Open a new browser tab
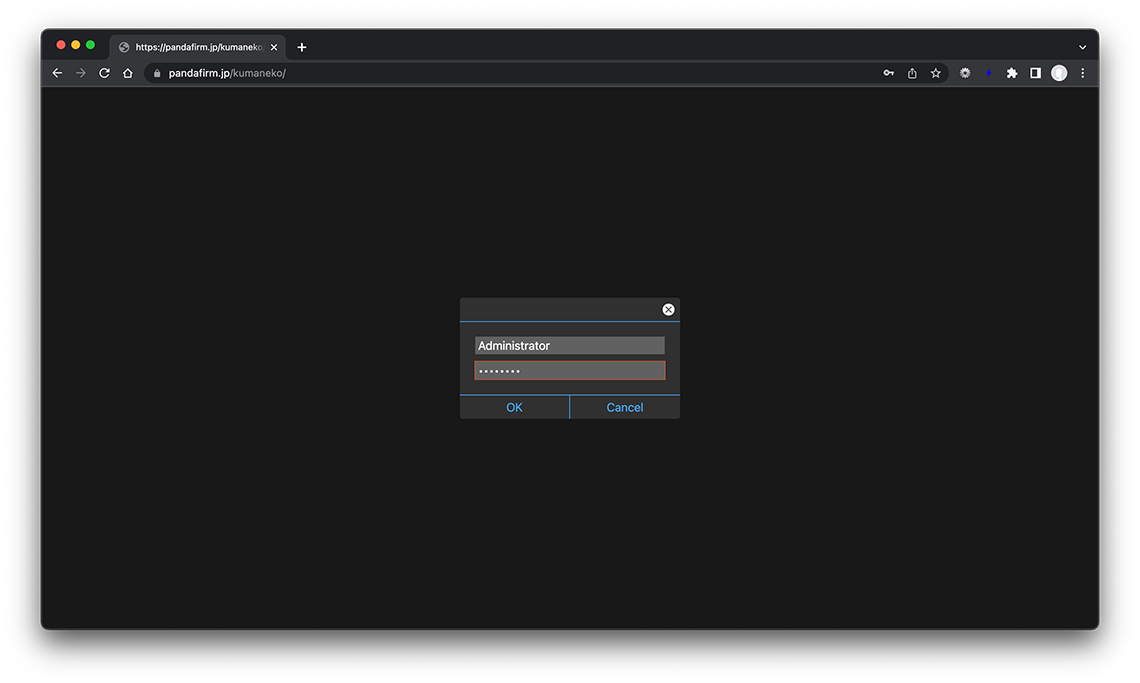The image size is (1140, 683). point(302,47)
